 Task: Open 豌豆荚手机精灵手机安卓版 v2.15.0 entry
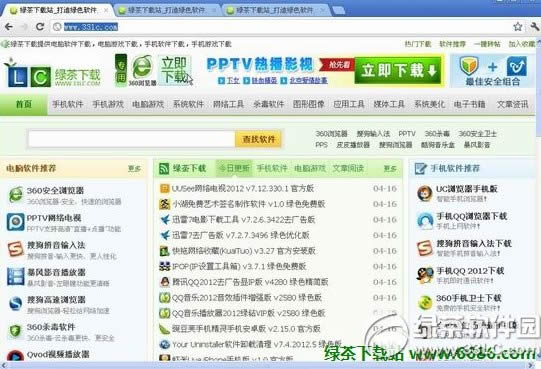[246, 329]
